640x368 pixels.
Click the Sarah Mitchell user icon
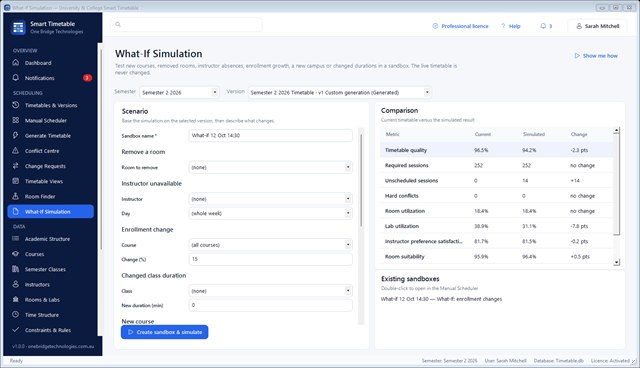[x=579, y=26]
